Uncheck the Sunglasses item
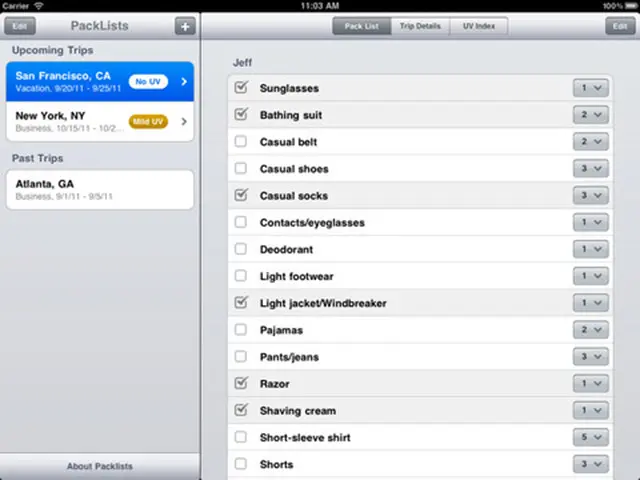This screenshot has width=640, height=480. coord(240,88)
